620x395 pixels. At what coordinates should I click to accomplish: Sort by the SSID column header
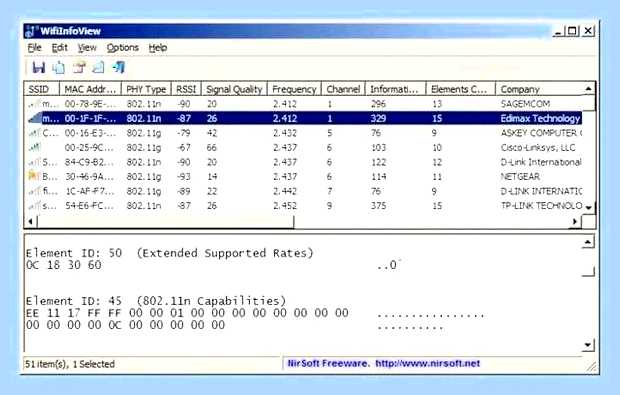pyautogui.click(x=42, y=89)
